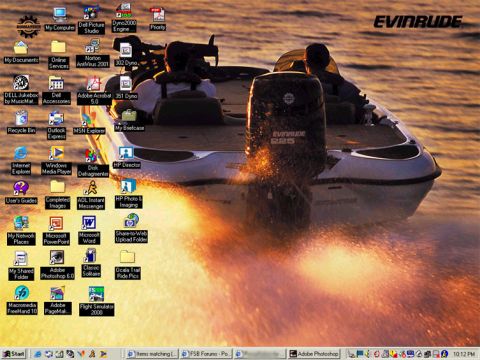The height and width of the screenshot is (360, 480).
Task: Open the HP Photo & Imaging icon
Action: 129,194
